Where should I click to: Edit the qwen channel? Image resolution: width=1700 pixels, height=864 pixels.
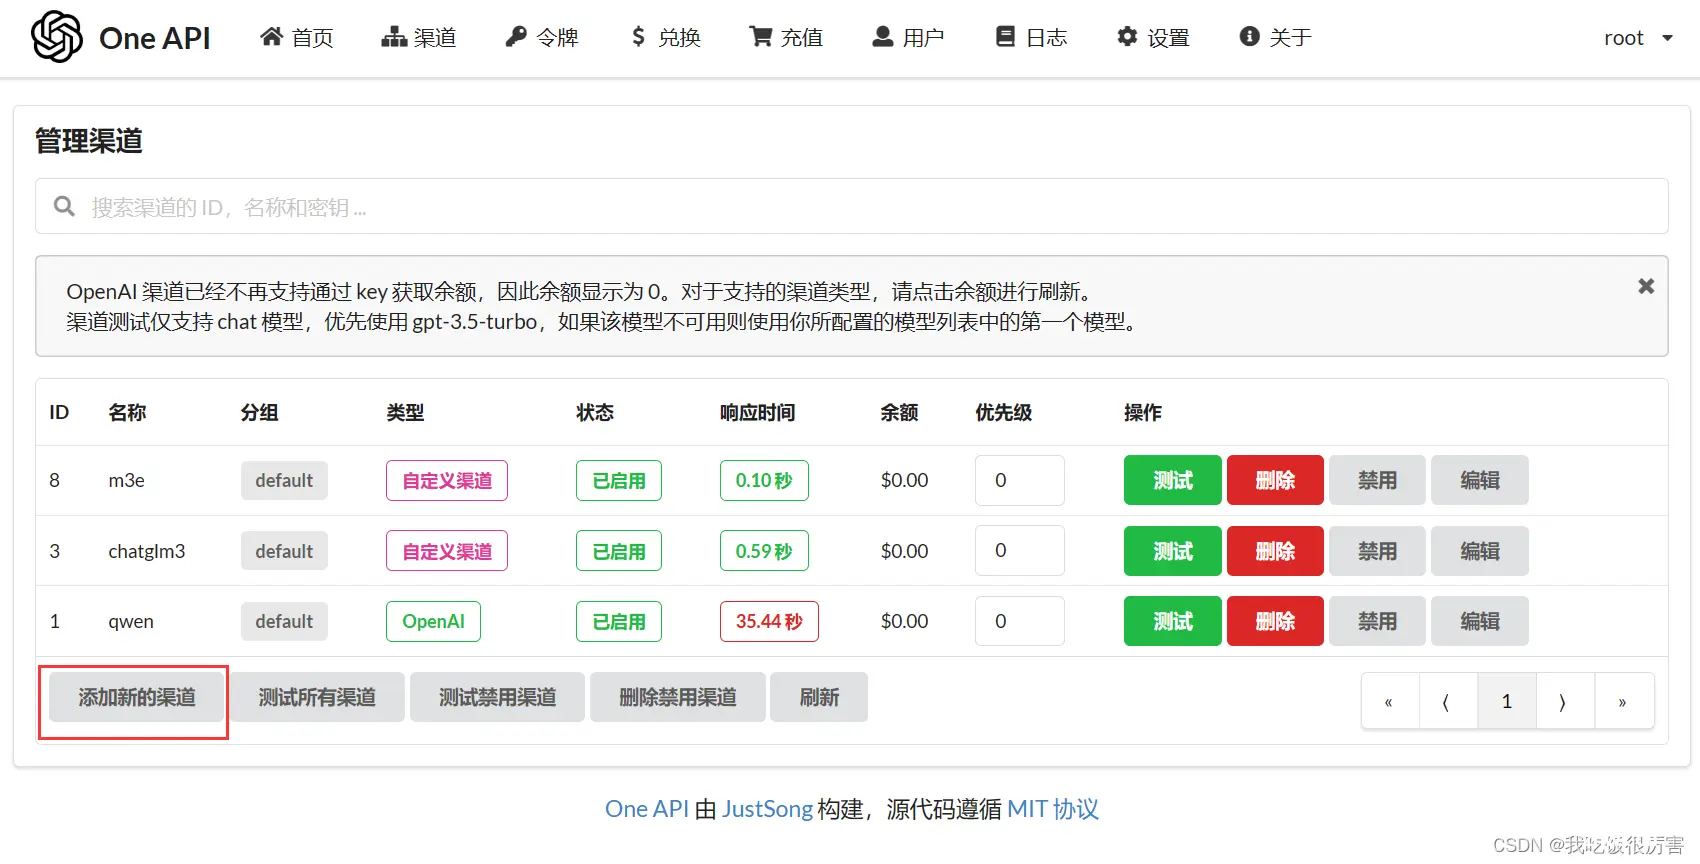click(1479, 621)
